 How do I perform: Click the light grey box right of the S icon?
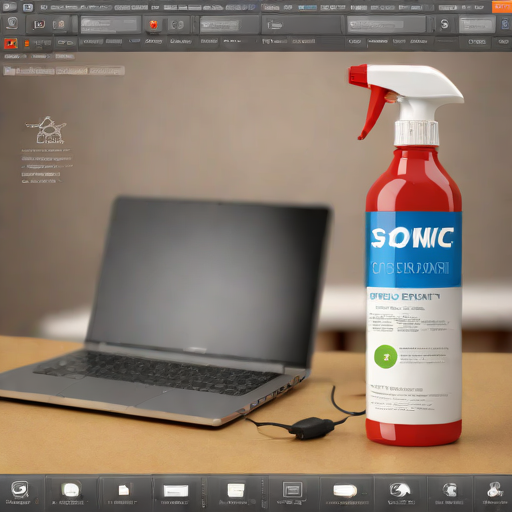477,25
